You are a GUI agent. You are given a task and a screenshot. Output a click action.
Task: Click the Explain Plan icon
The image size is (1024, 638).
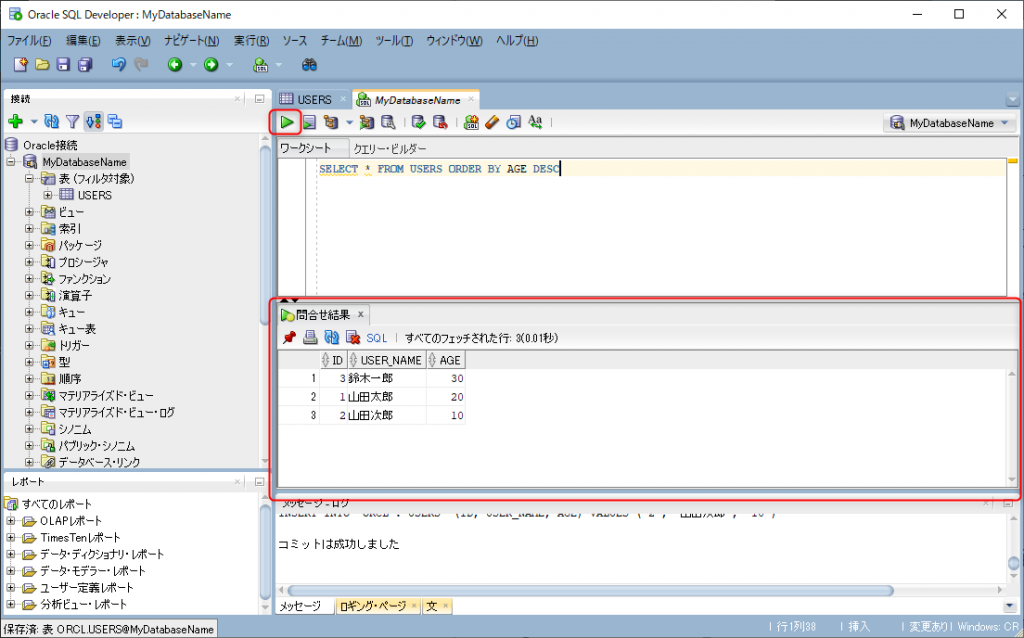[331, 122]
